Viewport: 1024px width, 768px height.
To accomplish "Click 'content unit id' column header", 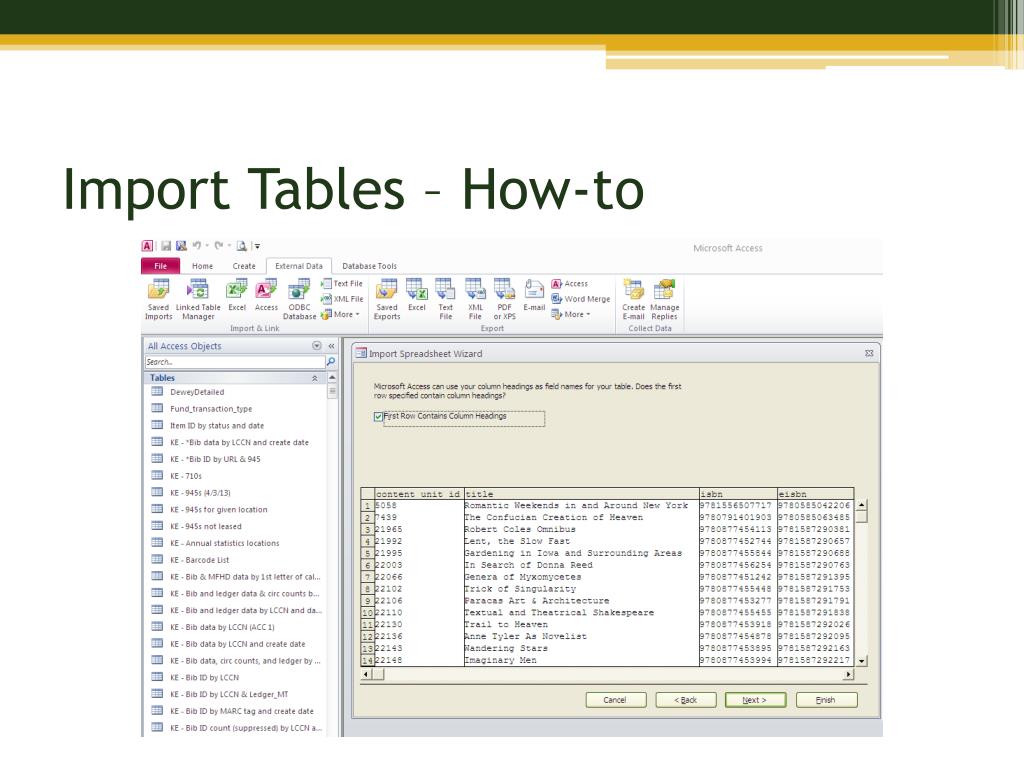I will coord(418,494).
